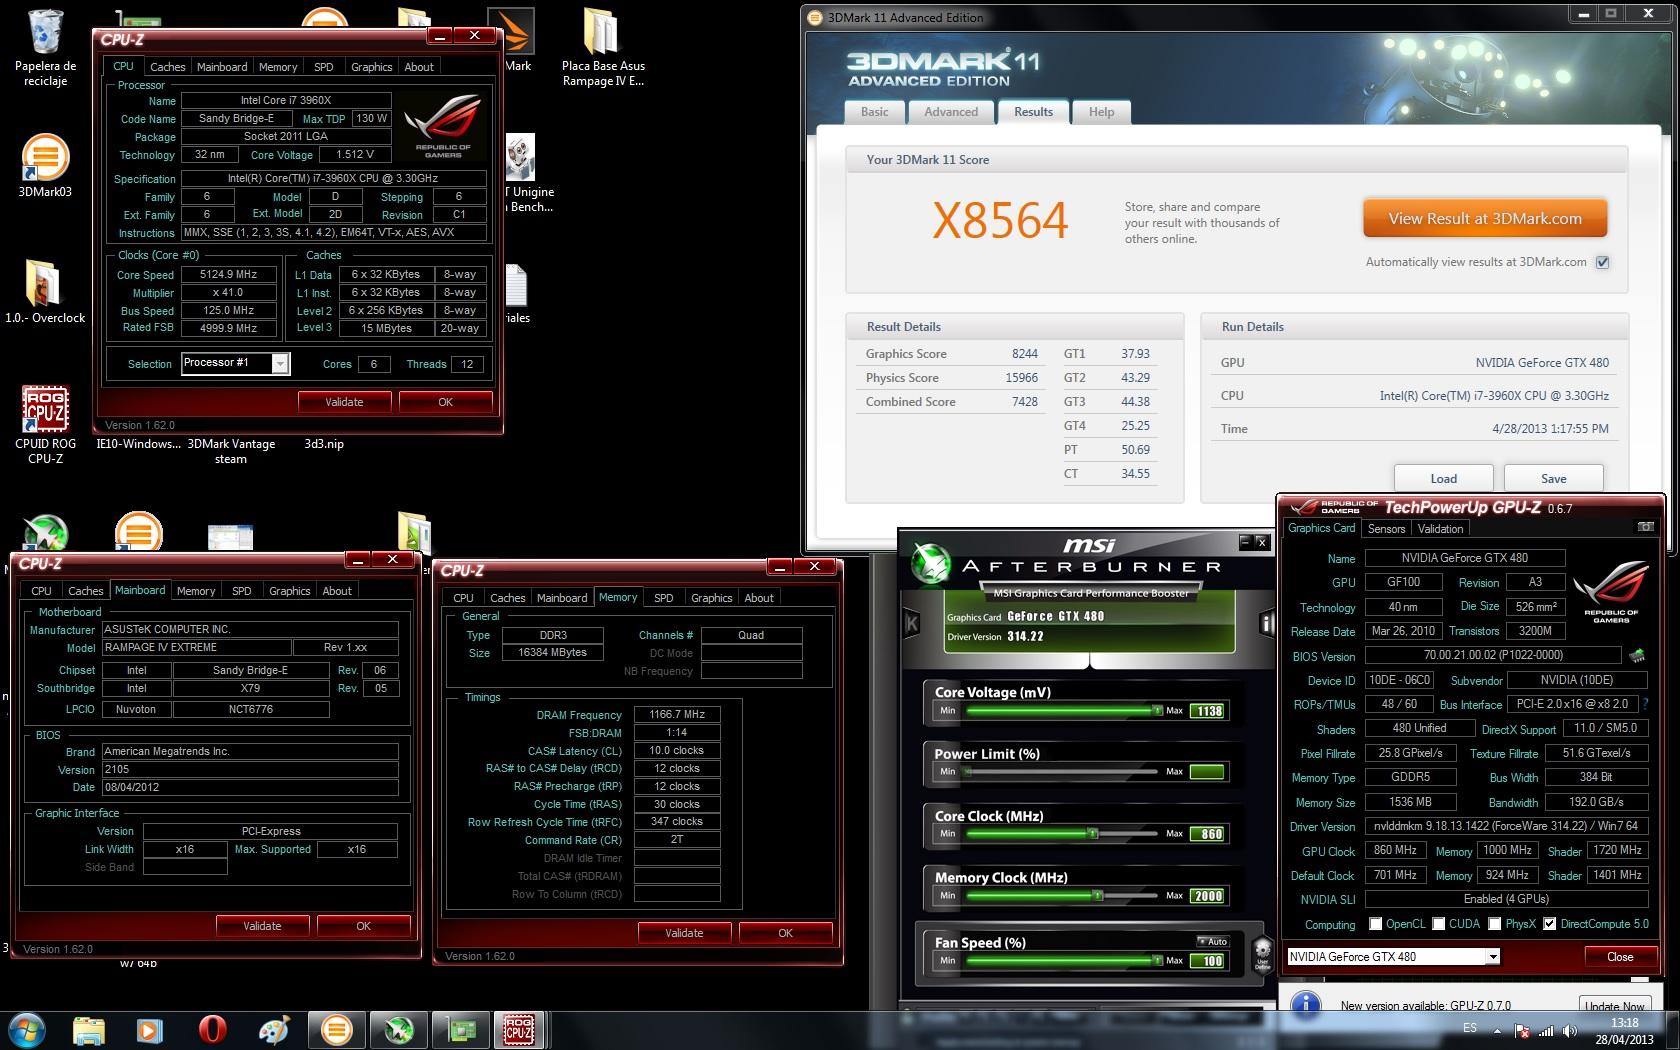1680x1050 pixels.
Task: Toggle Automatically view results at 3DMark.com checkbox
Action: [x=1602, y=262]
